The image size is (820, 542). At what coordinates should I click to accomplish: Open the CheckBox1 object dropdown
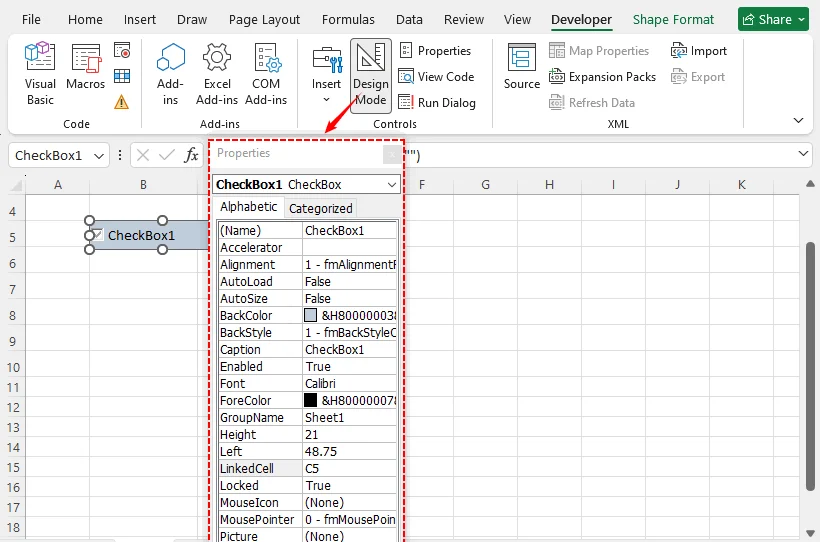(x=392, y=185)
